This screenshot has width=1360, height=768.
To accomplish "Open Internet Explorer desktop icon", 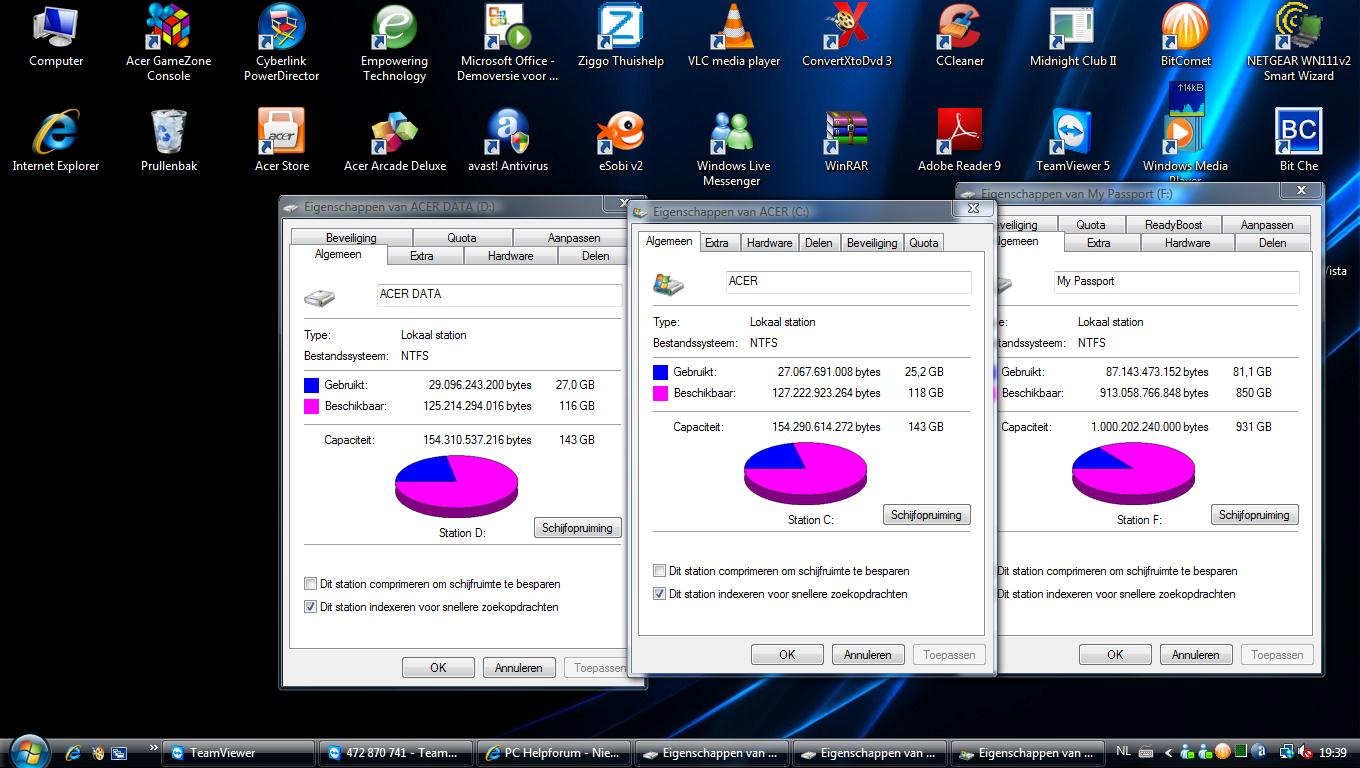I will coord(56,141).
